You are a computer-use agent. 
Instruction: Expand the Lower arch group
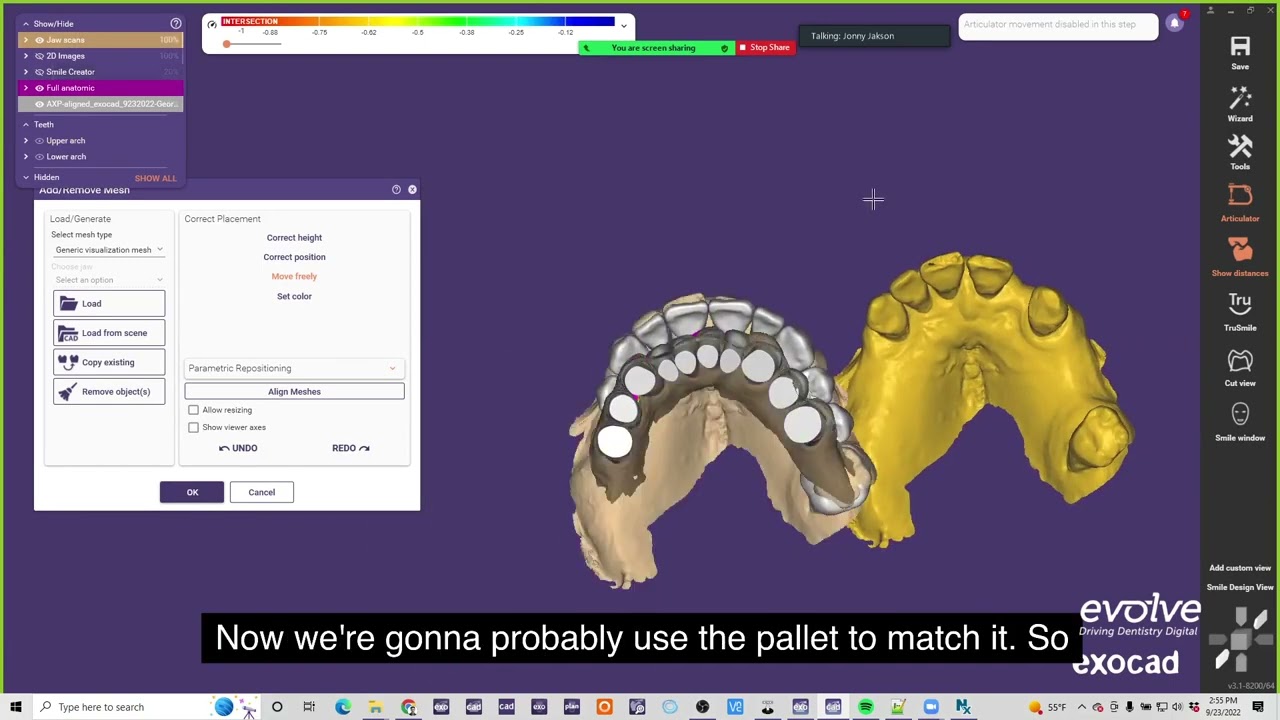(26, 157)
